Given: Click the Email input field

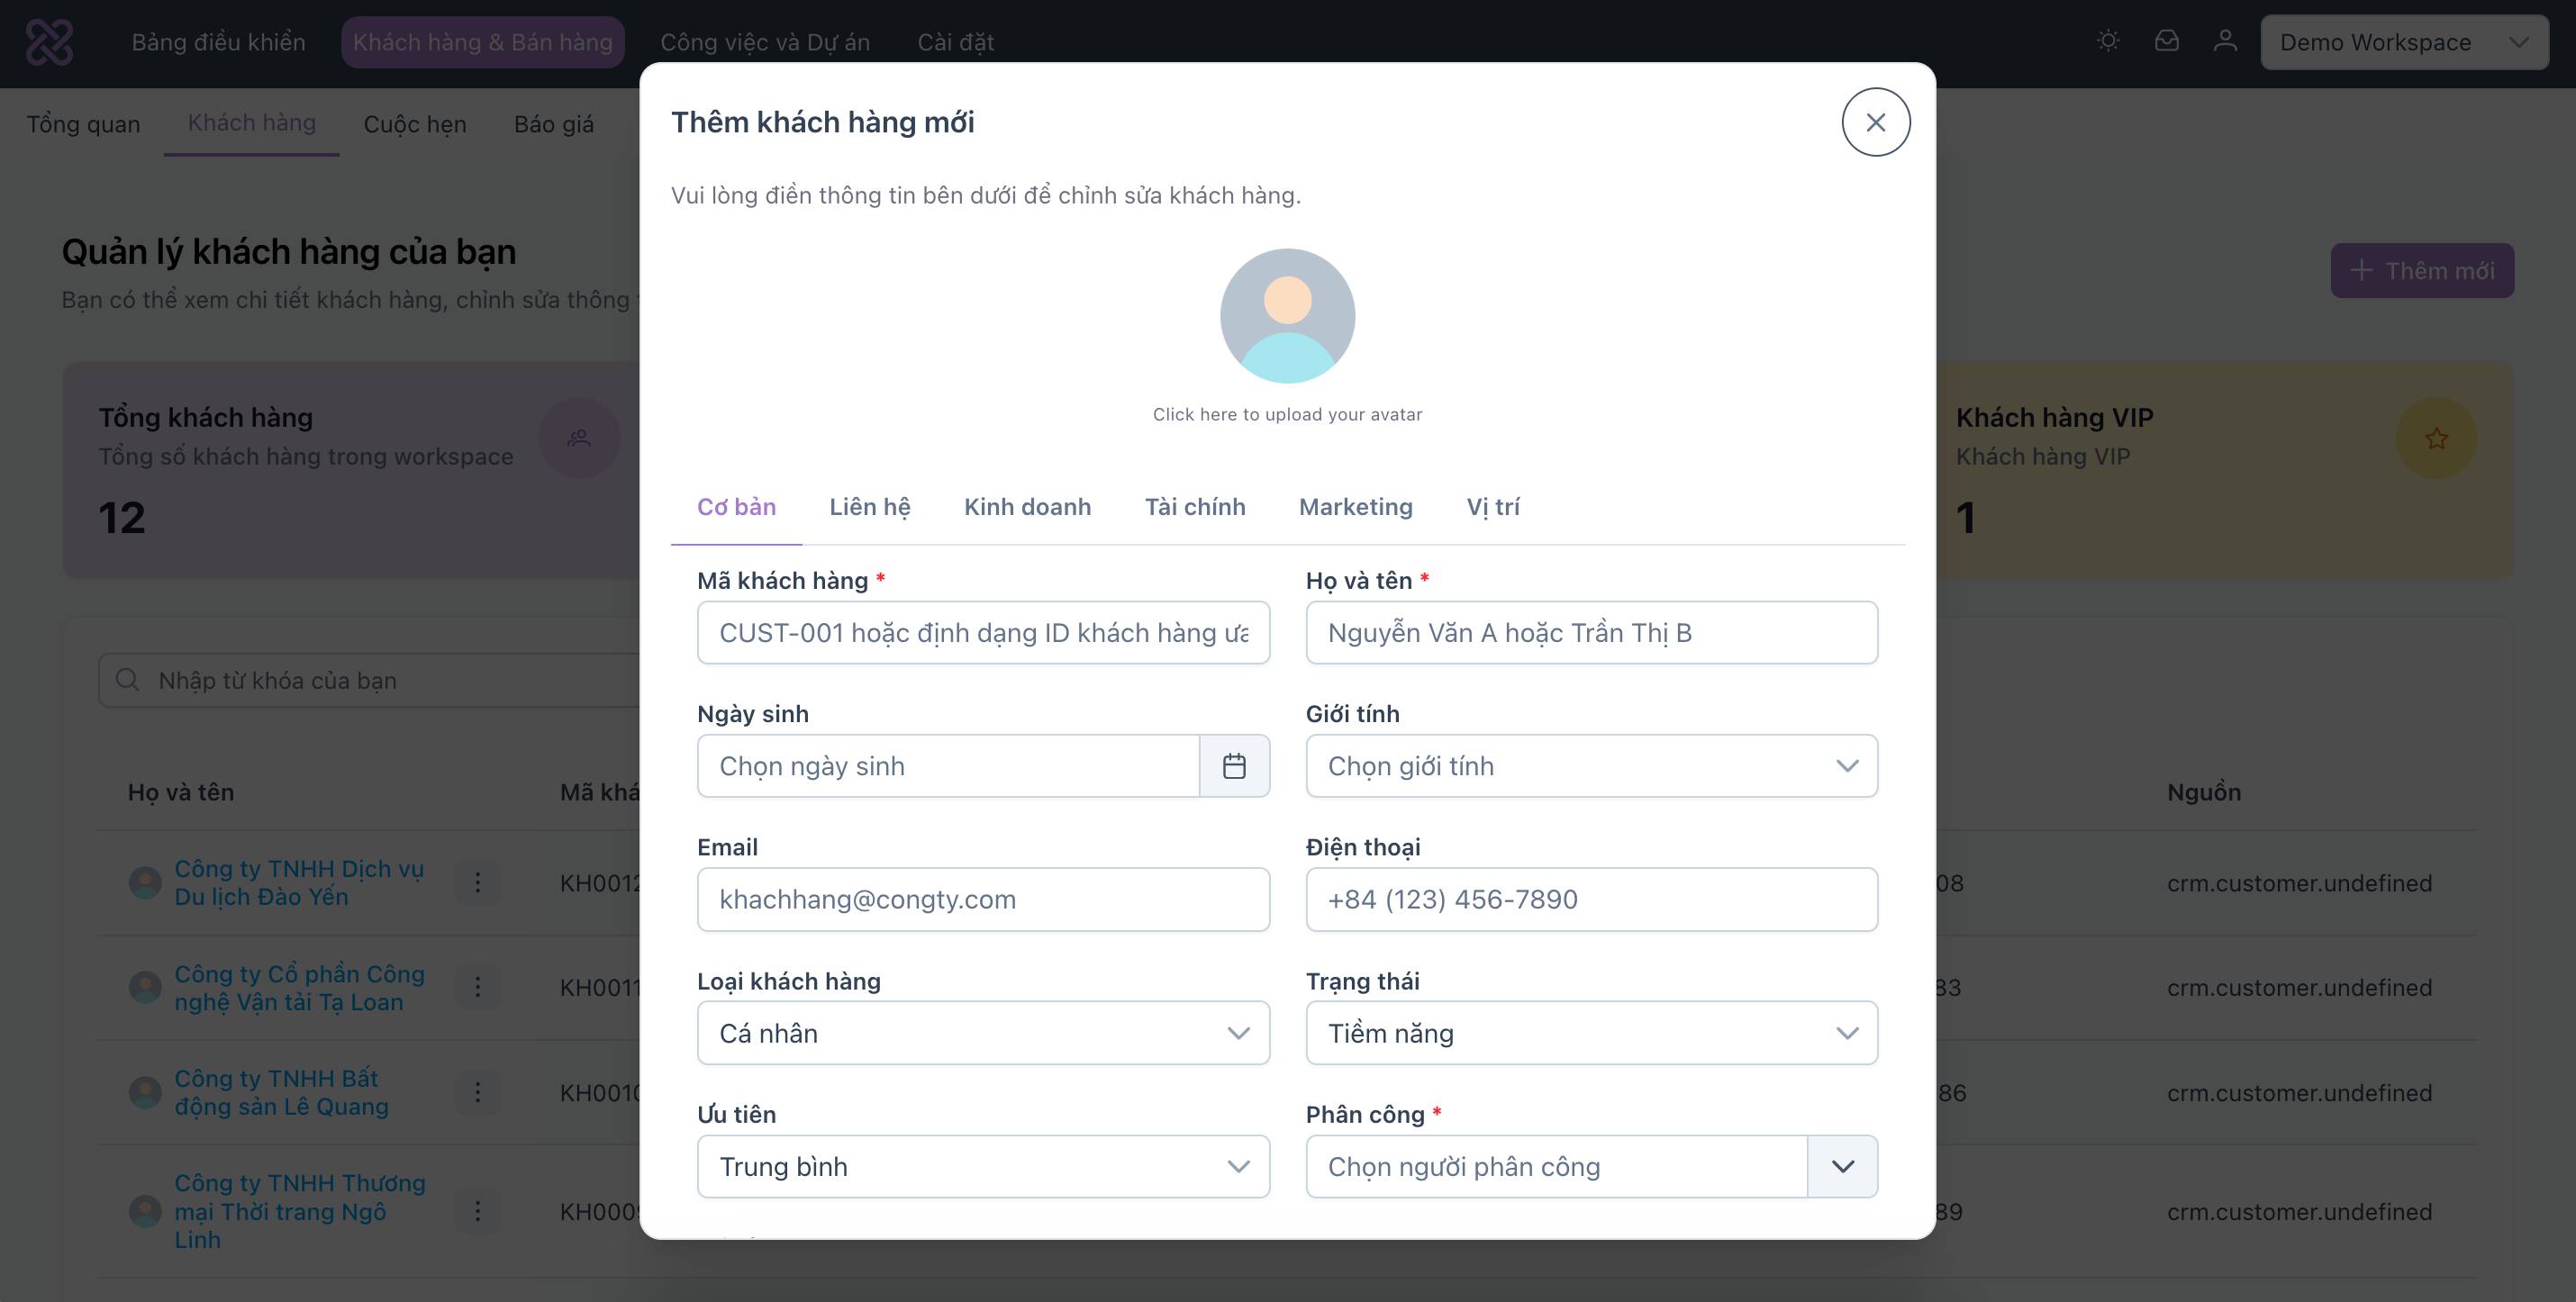Looking at the screenshot, I should (x=983, y=899).
